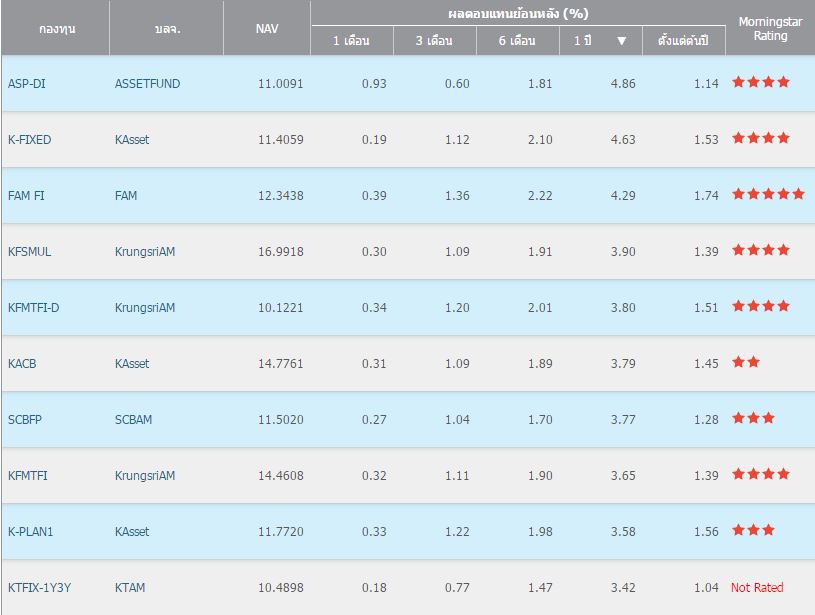
Task: Click the Morningstar Rating column header
Action: pos(763,28)
